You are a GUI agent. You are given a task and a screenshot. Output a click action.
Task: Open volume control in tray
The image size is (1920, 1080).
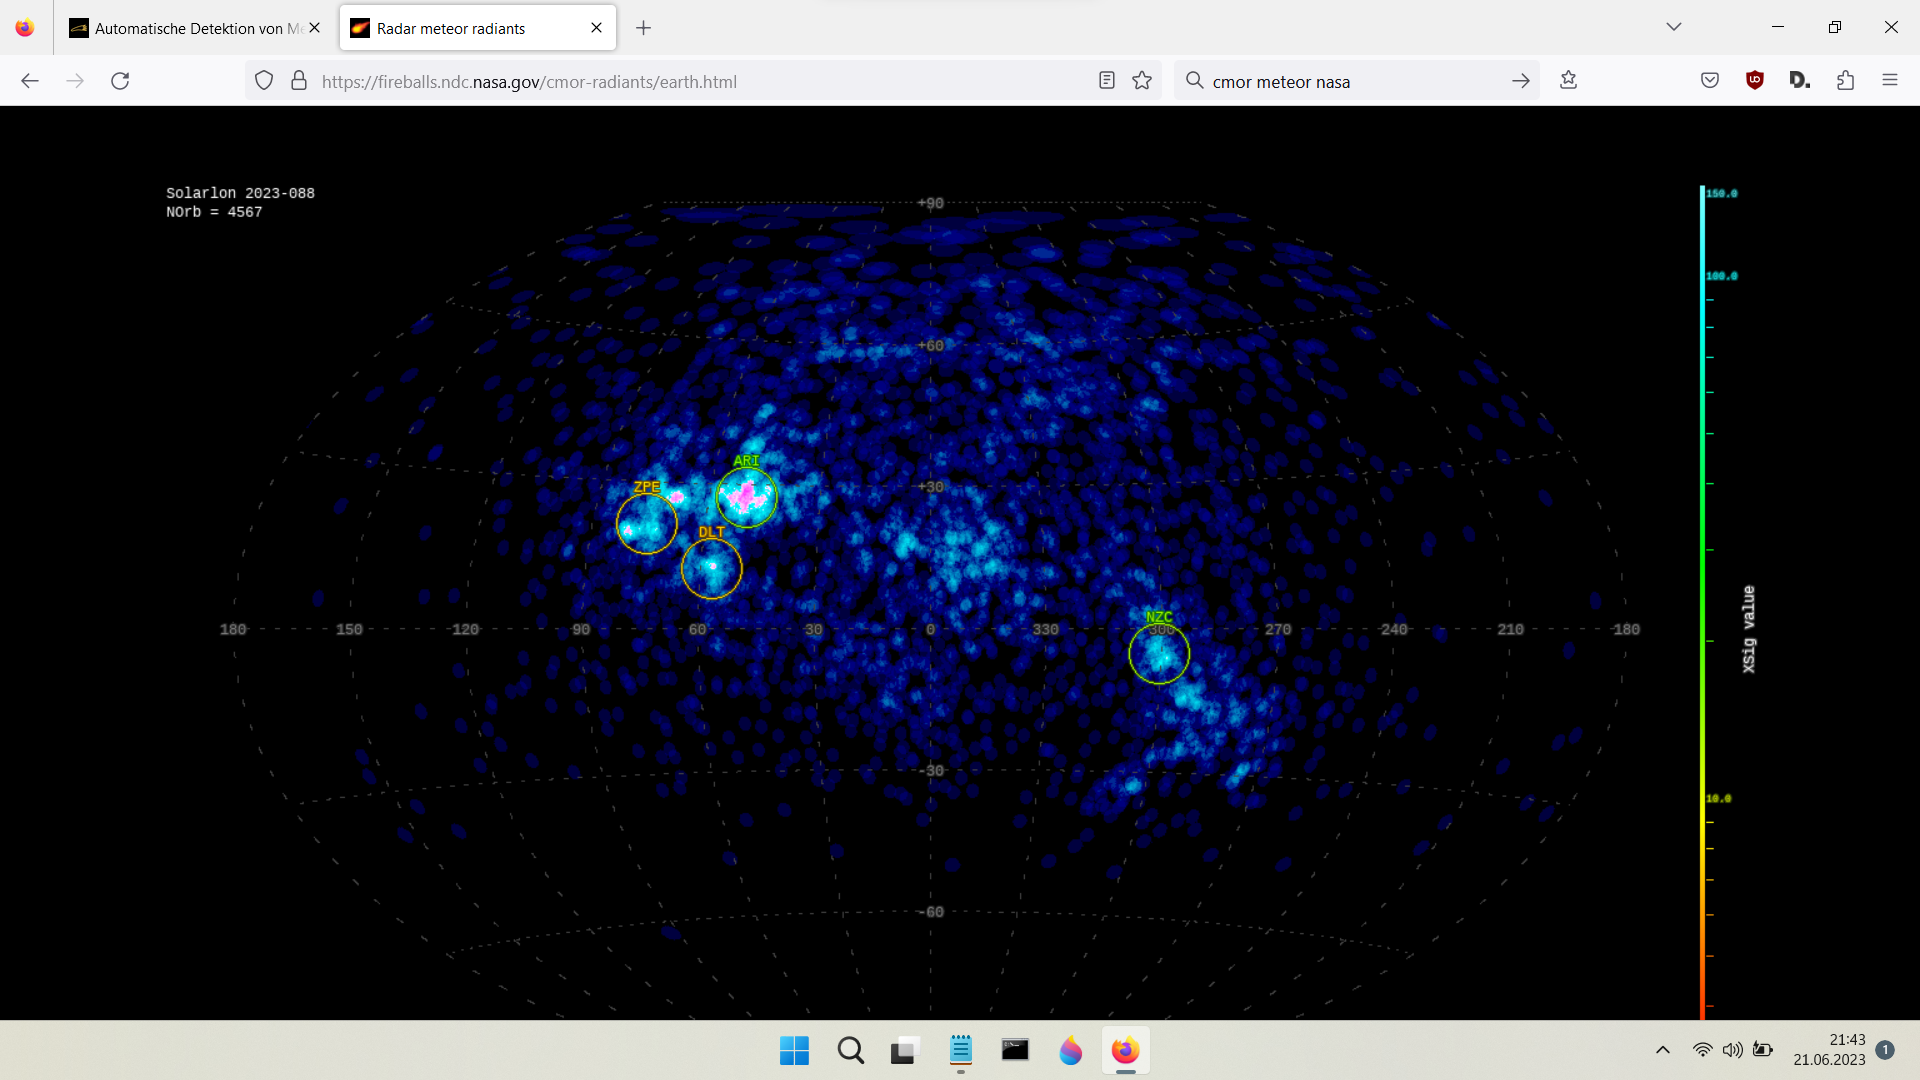coord(1732,1050)
